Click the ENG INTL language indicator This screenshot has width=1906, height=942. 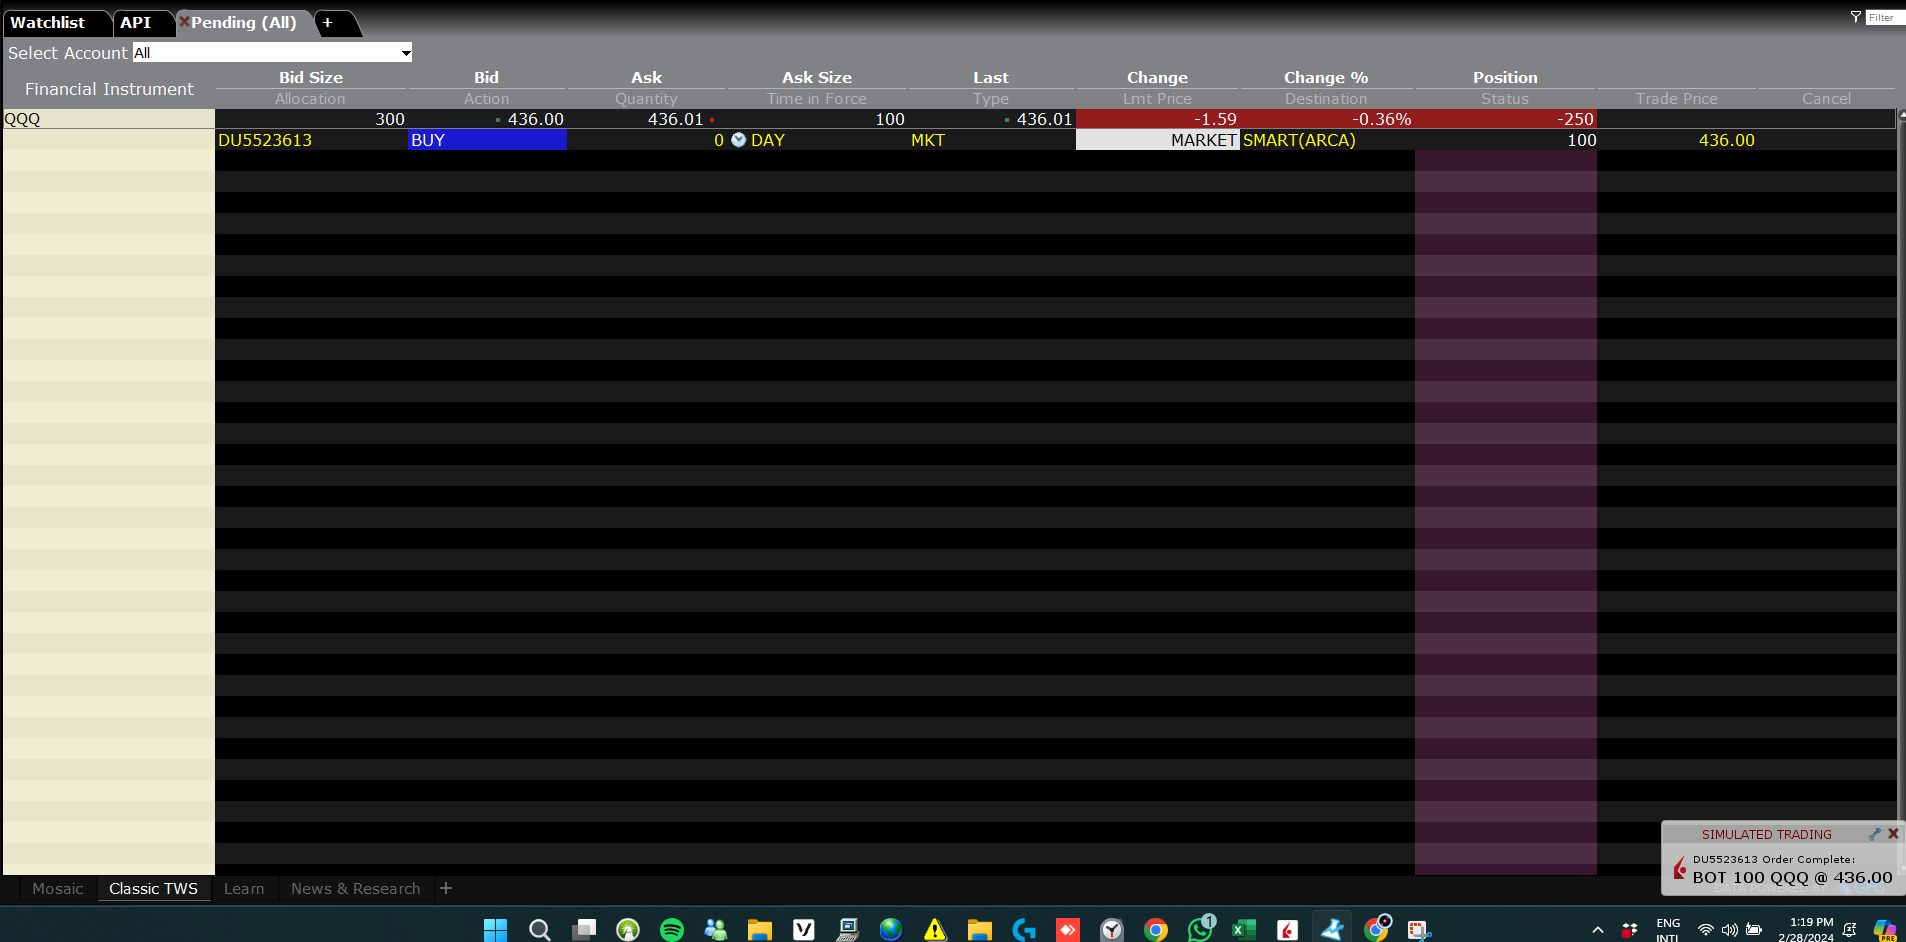point(1668,930)
